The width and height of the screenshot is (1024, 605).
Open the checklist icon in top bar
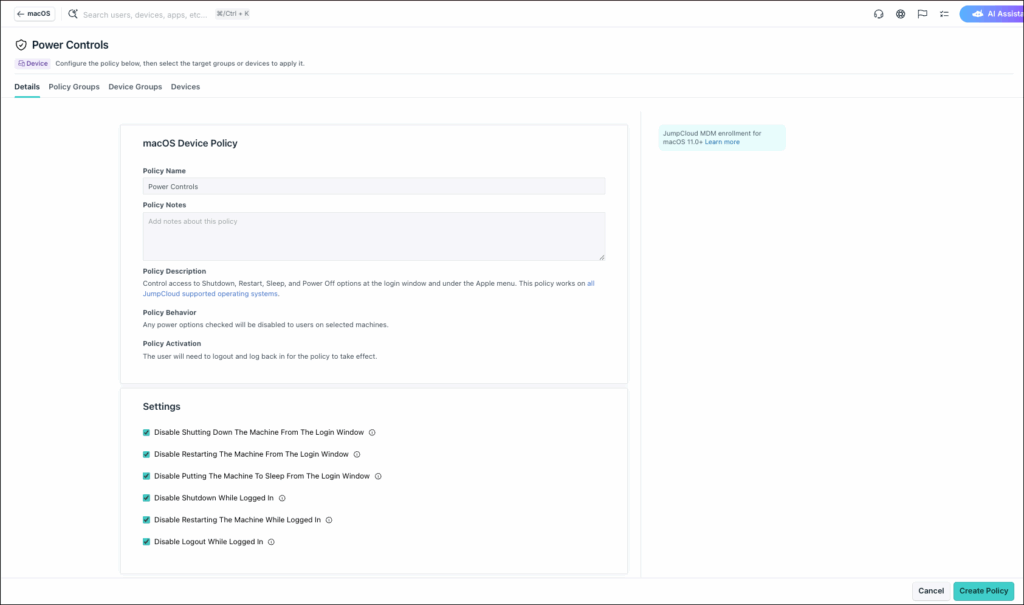tap(944, 14)
